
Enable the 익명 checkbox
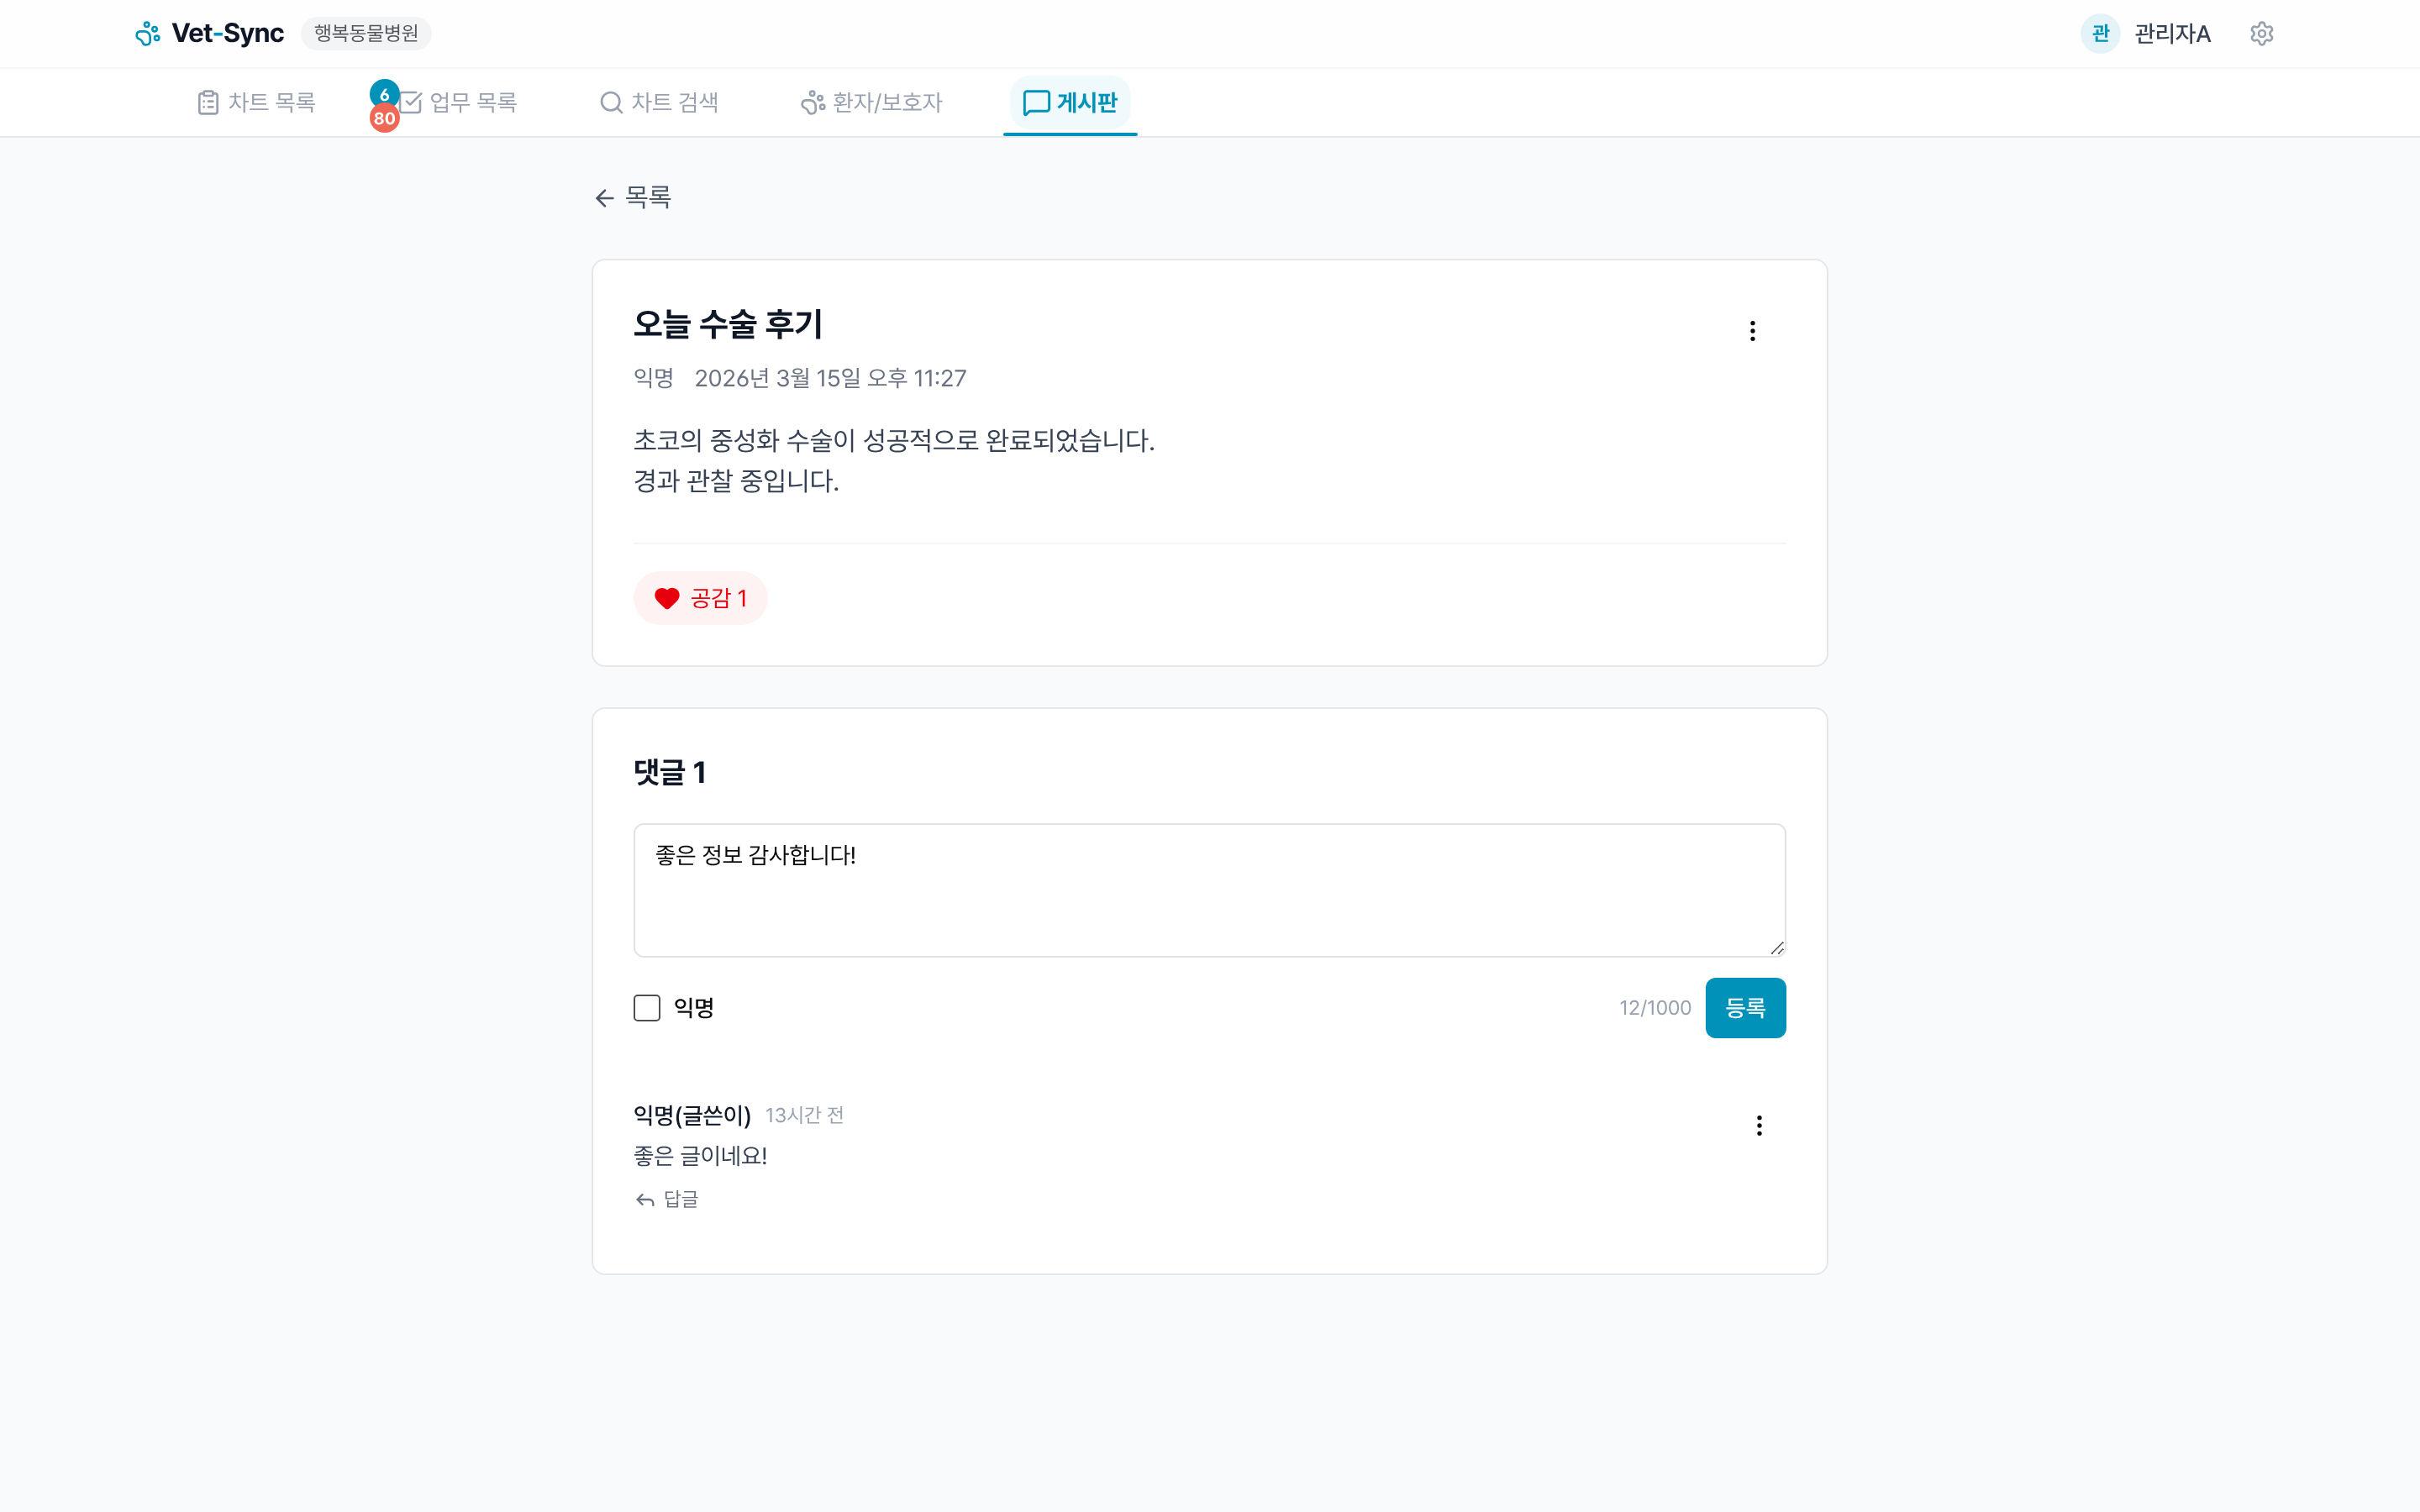coord(646,1007)
